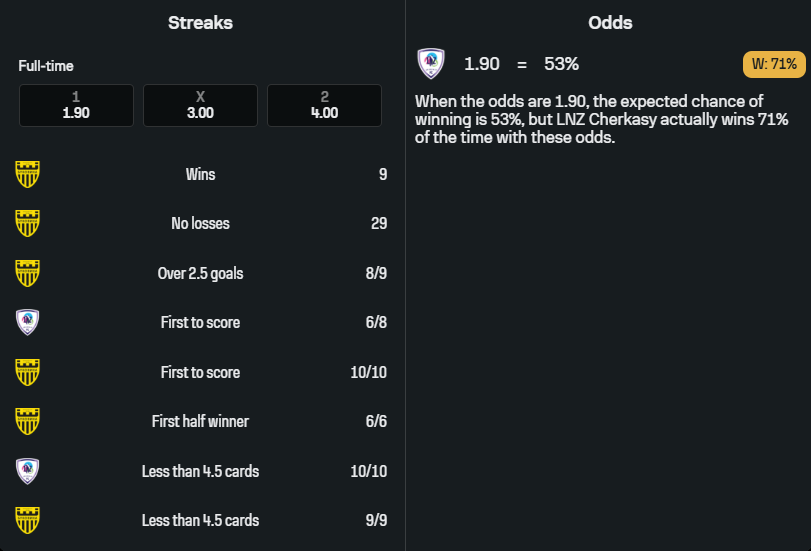Select the draw X 3.00 odds box
The image size is (811, 551).
200,105
